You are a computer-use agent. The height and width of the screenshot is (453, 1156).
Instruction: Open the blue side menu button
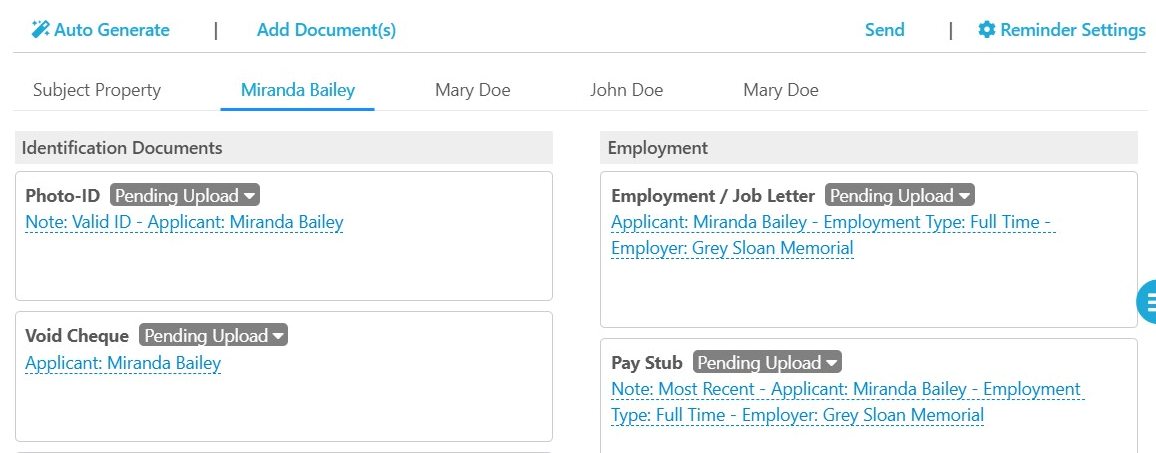(1147, 302)
